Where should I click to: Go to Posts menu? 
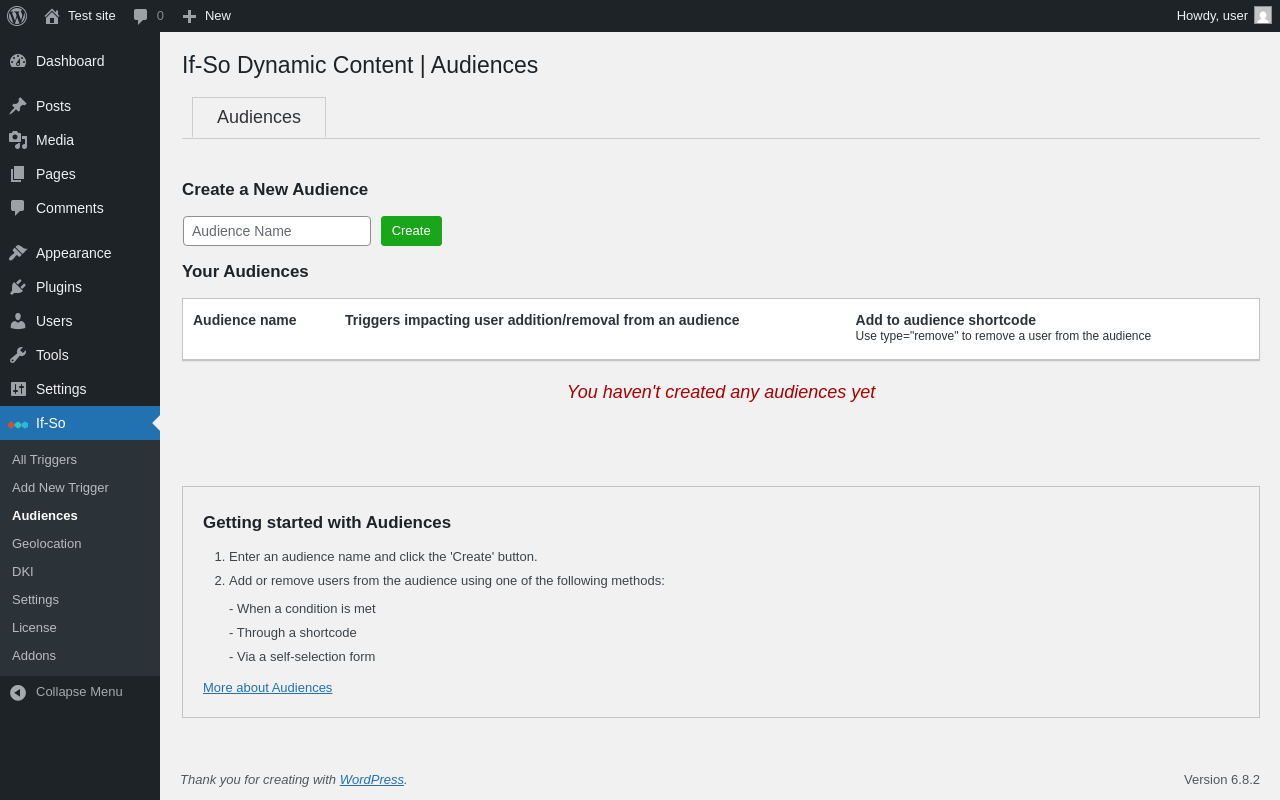(x=80, y=106)
